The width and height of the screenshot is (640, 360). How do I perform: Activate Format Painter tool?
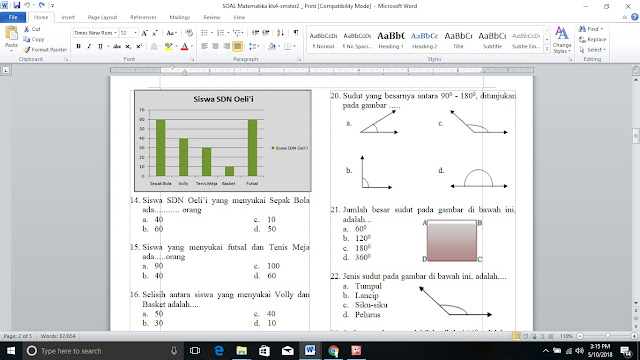coord(45,49)
